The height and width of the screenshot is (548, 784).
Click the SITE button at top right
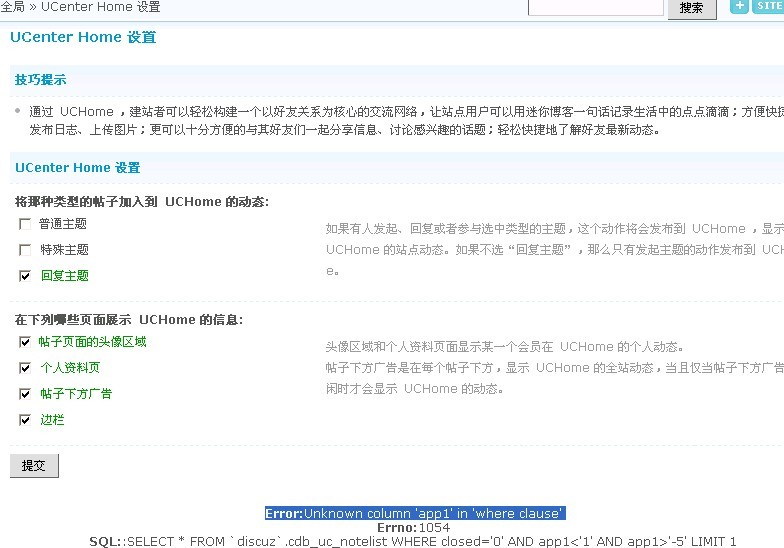point(768,6)
